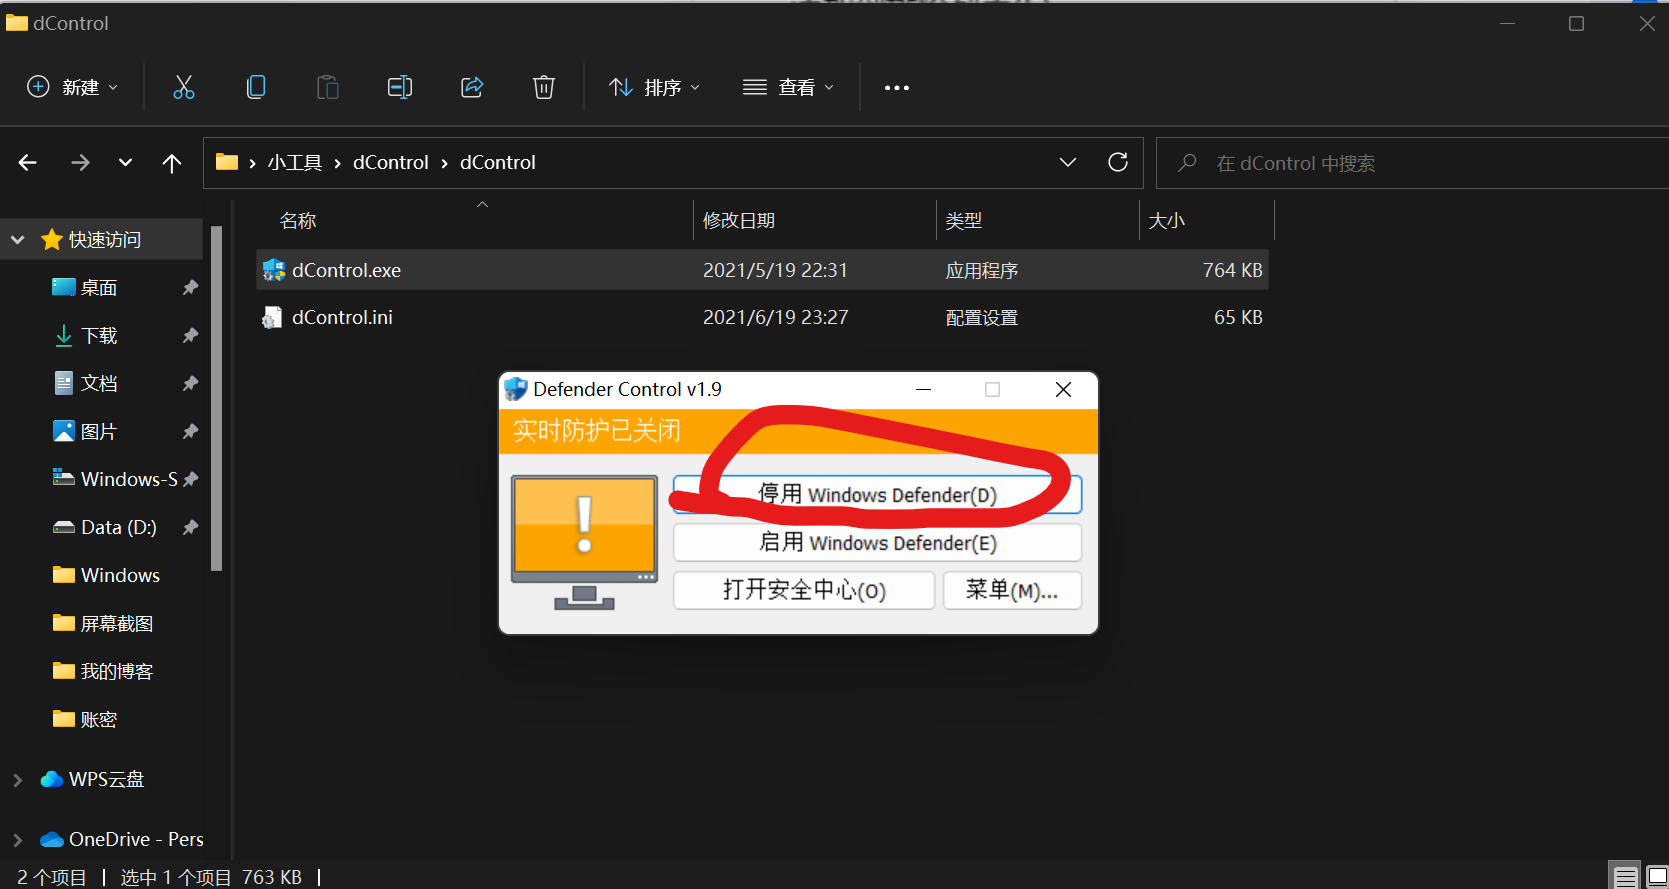This screenshot has width=1669, height=889.
Task: Open 图片 in quick access
Action: tap(99, 432)
